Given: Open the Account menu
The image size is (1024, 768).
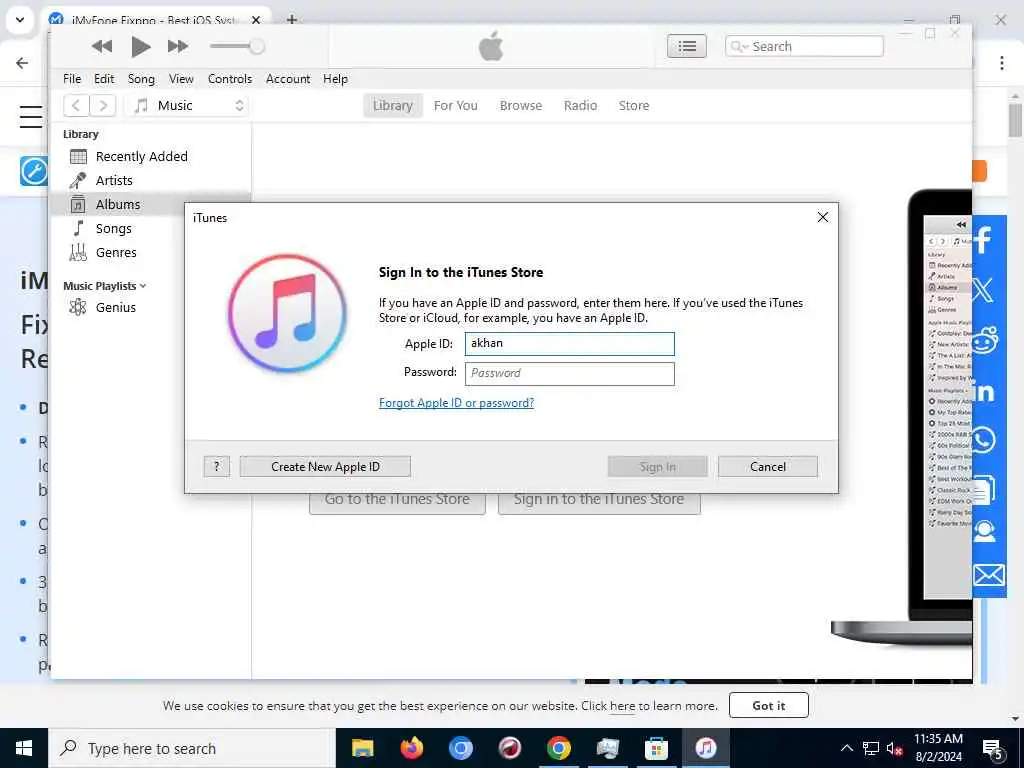Looking at the screenshot, I should point(288,79).
